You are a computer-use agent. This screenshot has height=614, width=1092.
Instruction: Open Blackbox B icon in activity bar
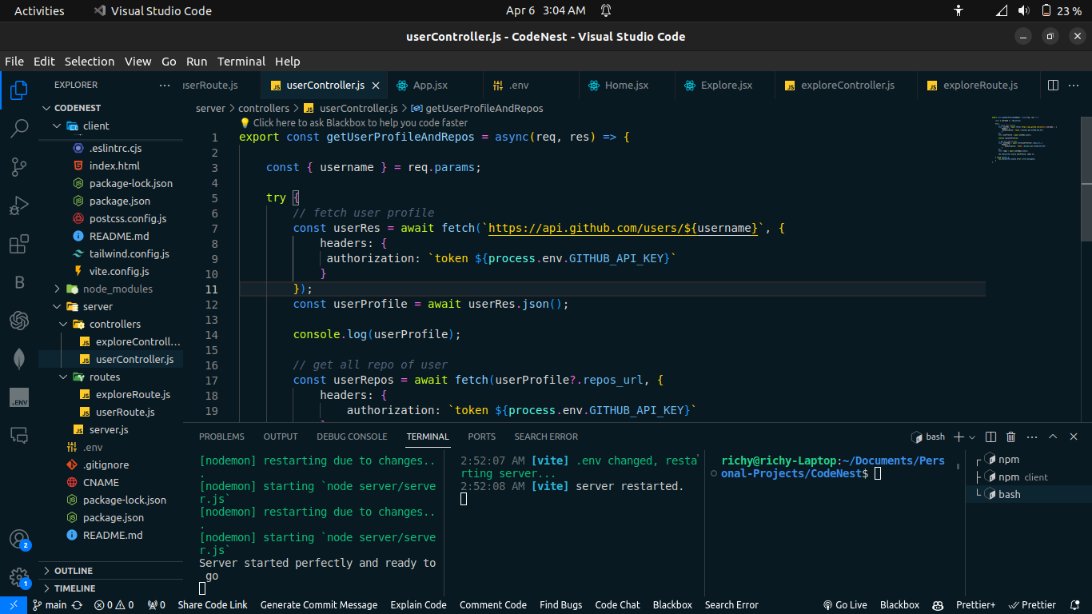(19, 282)
